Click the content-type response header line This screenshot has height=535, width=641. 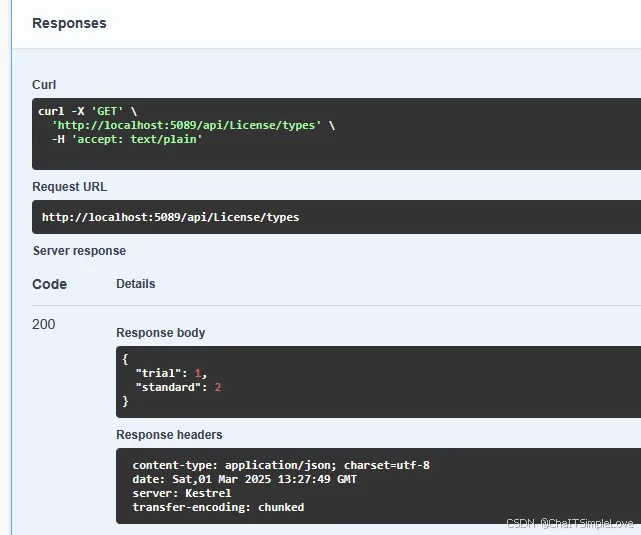(280, 465)
